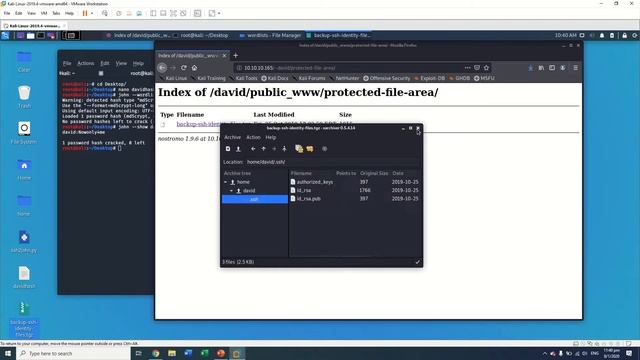640x360 pixels.
Task: Open the Actions menu in terminal window
Action: point(86,63)
